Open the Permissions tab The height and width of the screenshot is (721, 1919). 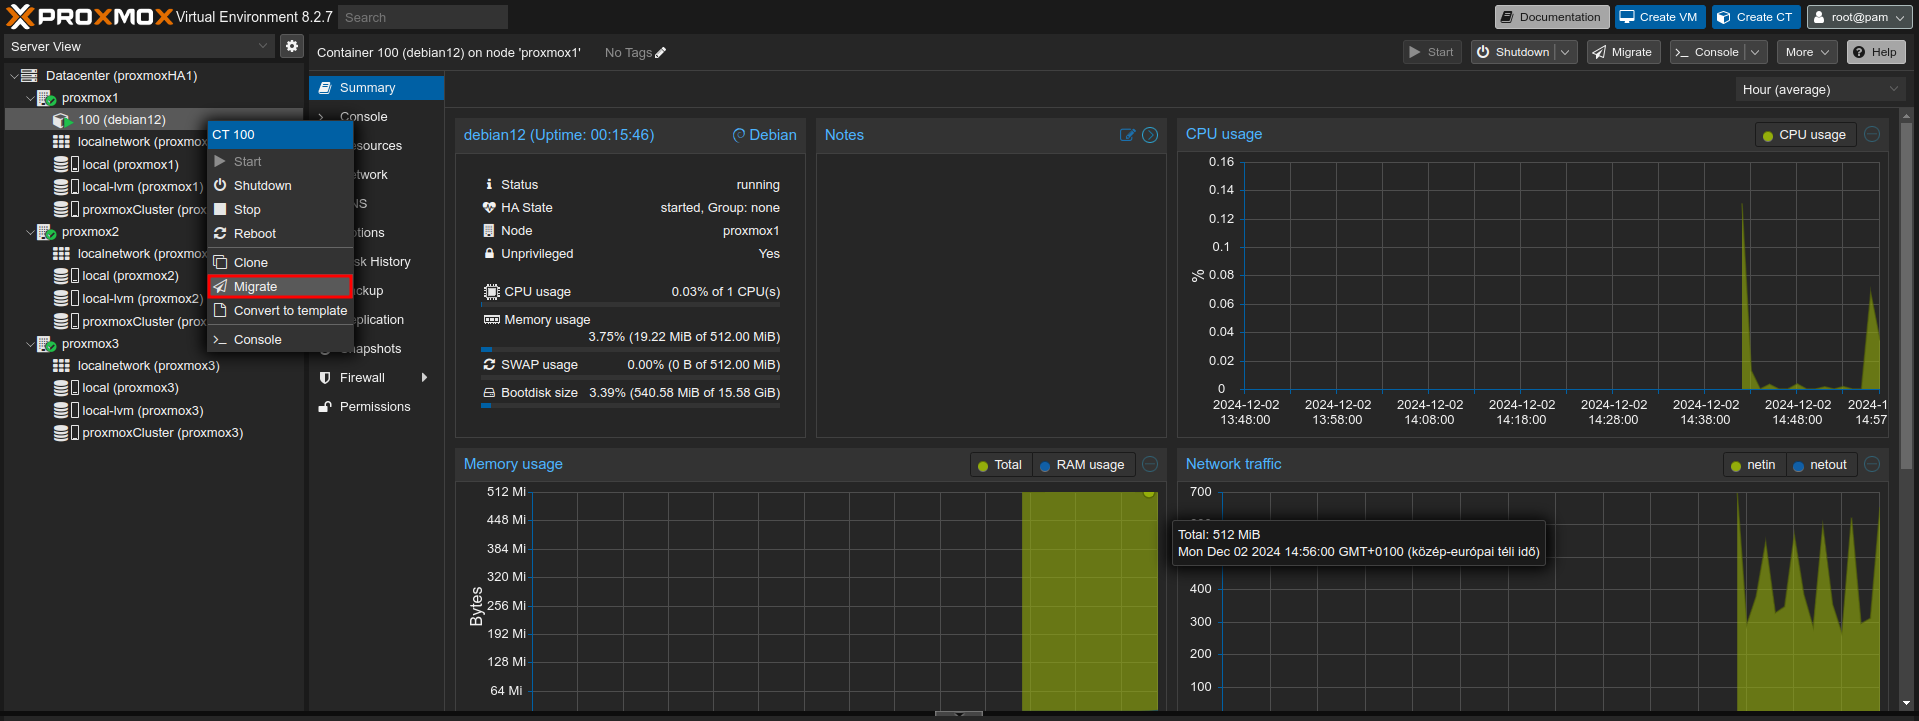tap(376, 407)
